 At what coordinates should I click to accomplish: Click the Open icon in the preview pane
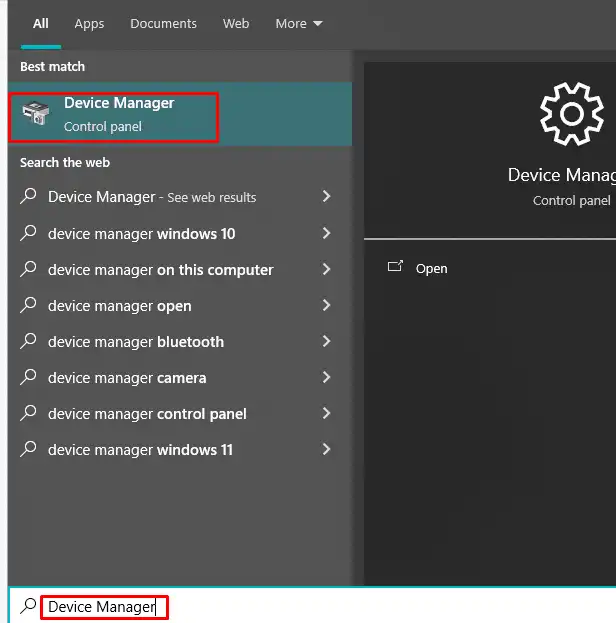coord(396,267)
